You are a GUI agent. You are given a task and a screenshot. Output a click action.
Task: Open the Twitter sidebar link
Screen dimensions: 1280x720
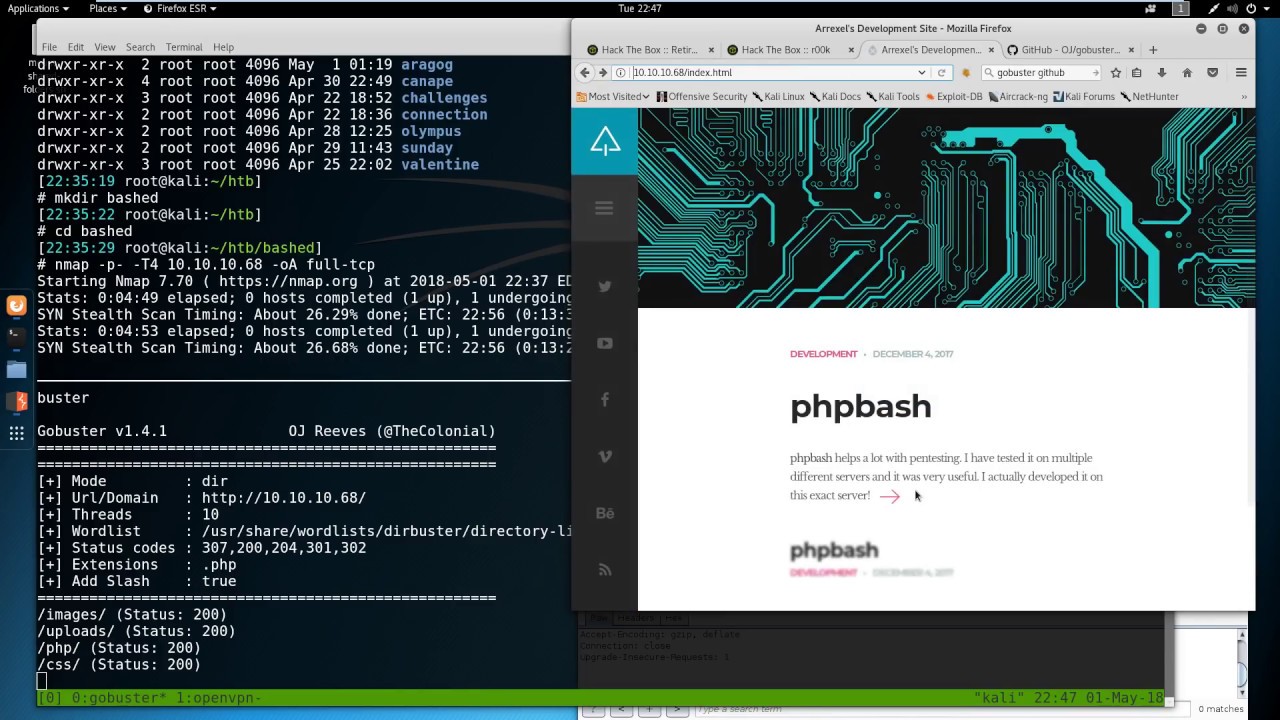tap(605, 286)
